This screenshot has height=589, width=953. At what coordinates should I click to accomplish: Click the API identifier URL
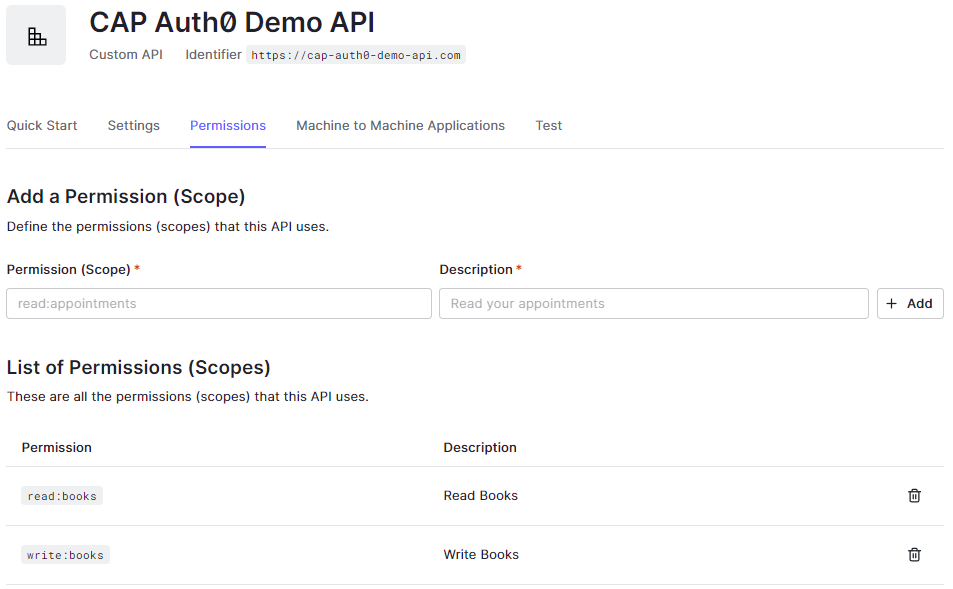coord(356,55)
